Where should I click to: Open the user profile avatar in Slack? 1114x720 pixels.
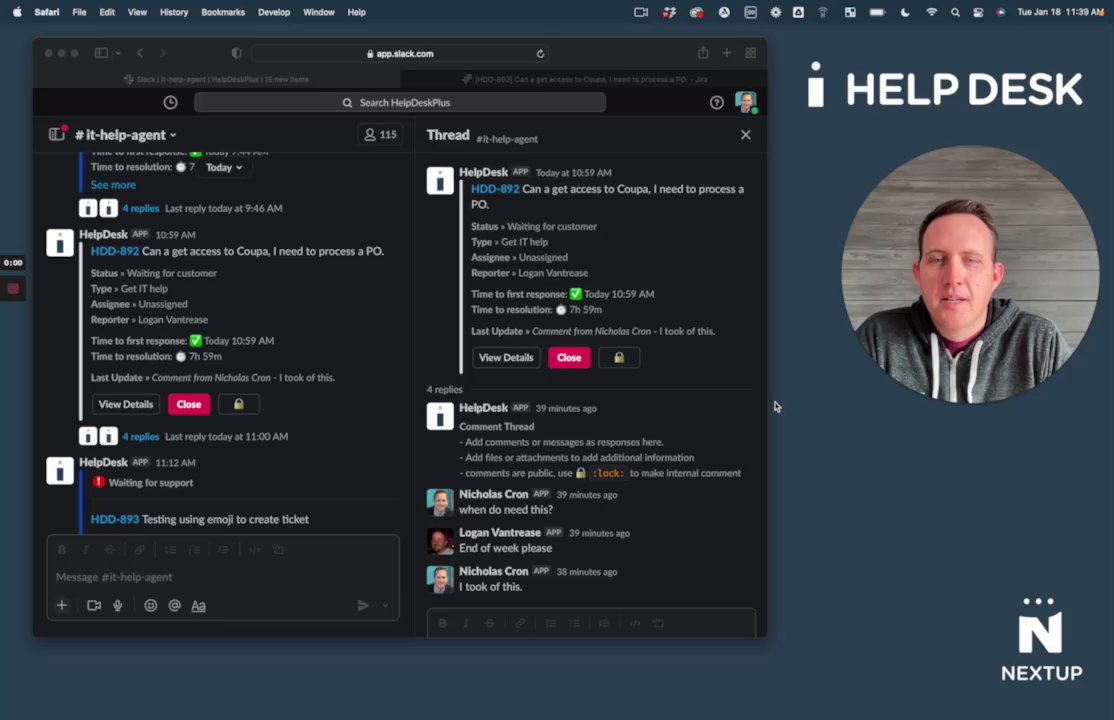point(745,102)
